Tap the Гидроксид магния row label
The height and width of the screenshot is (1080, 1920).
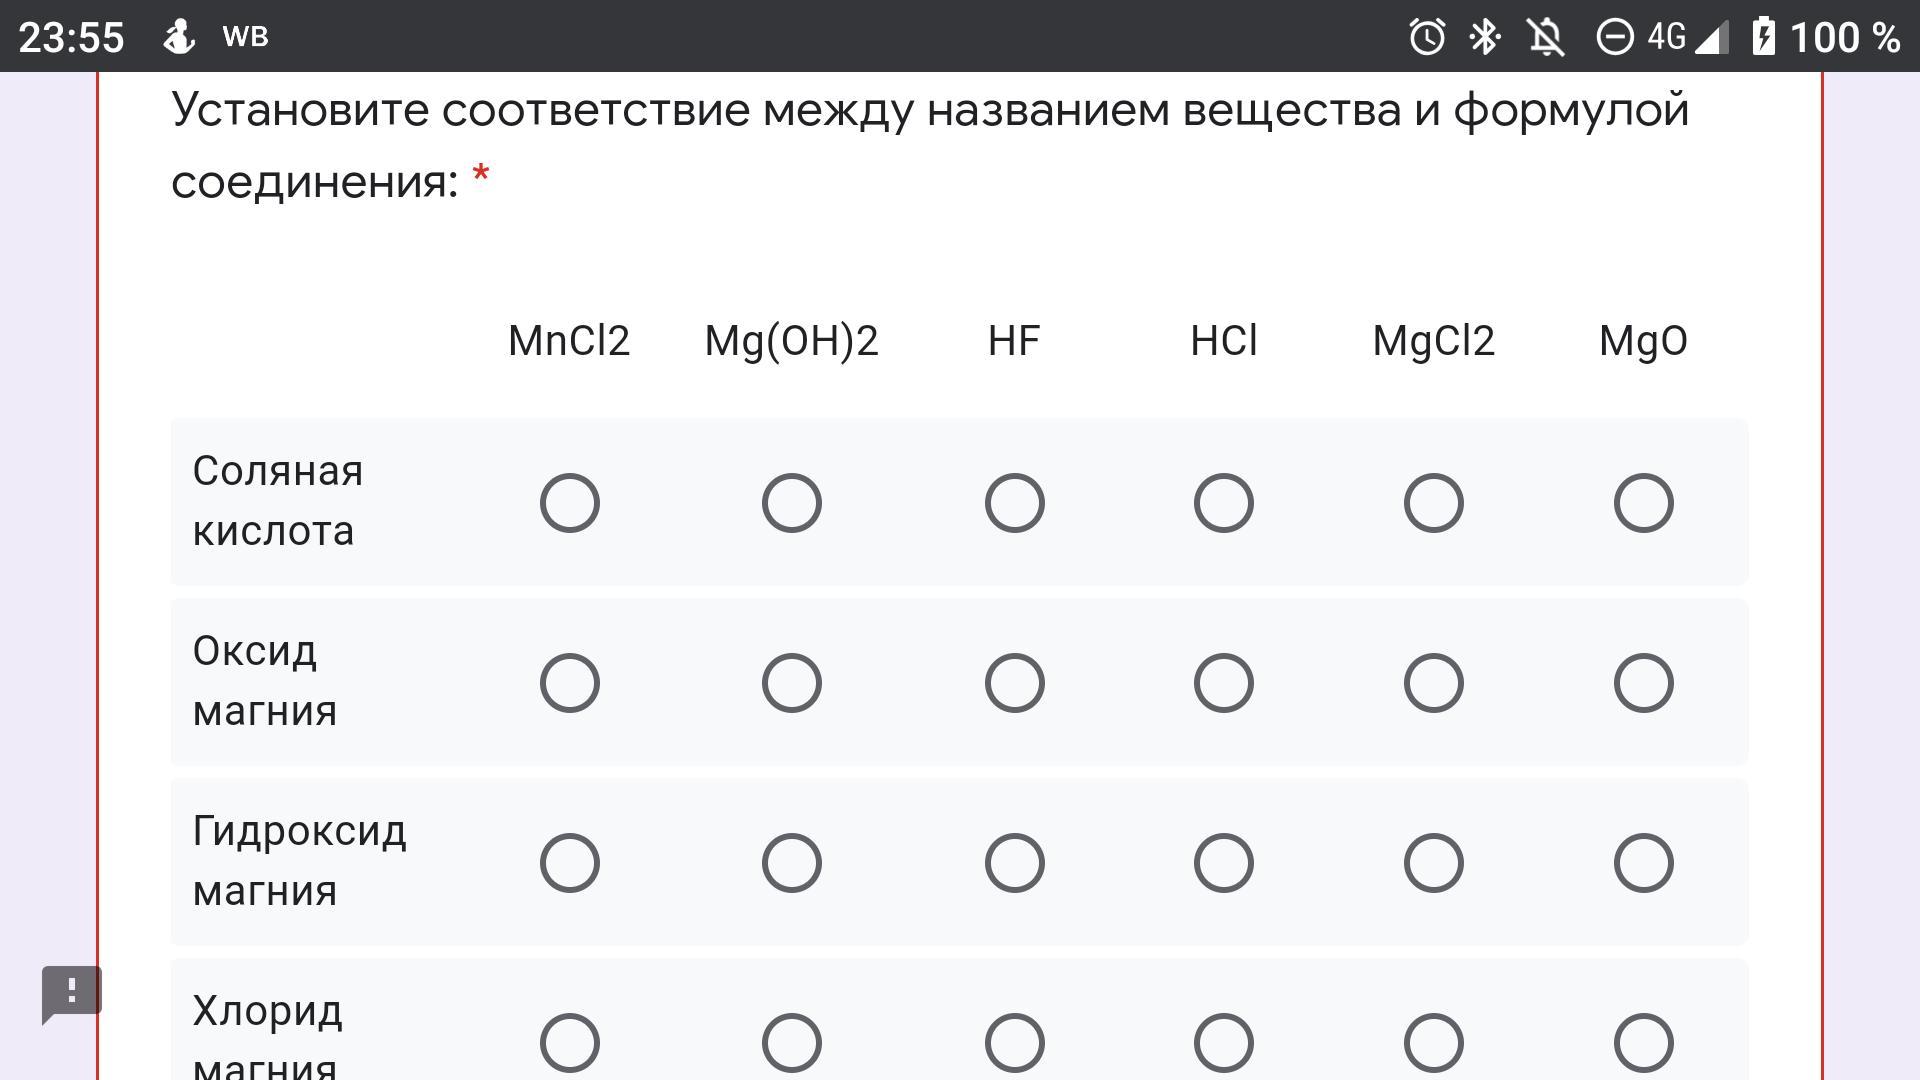coord(299,861)
